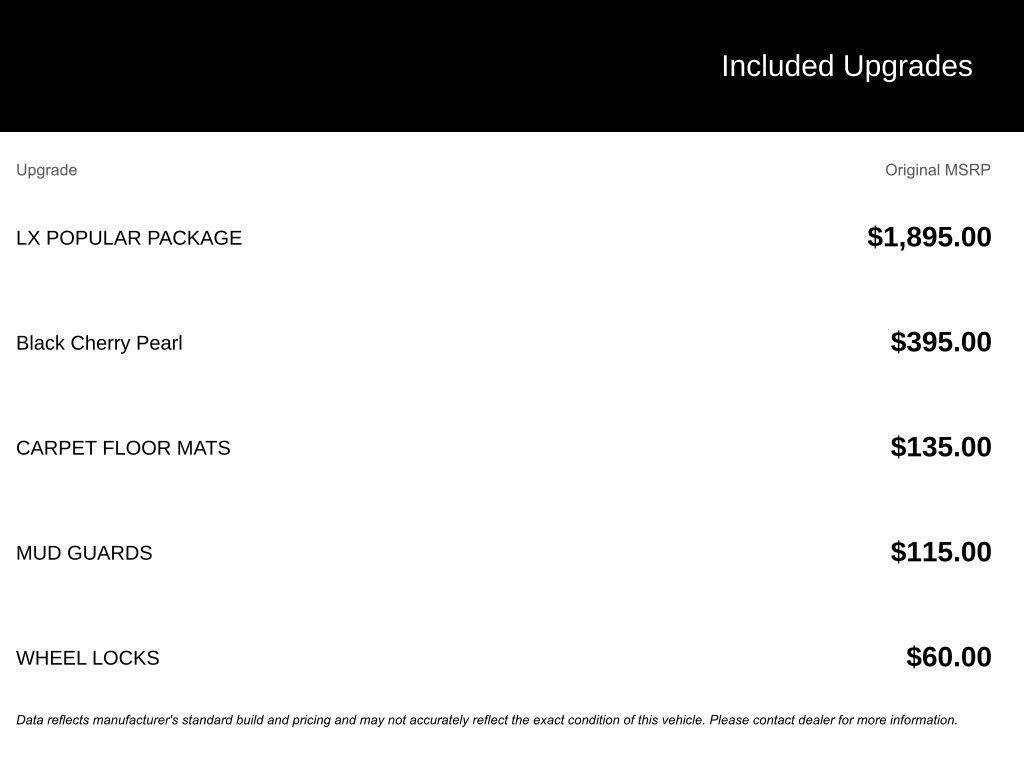Select the LX POPULAR PACKAGE upgrade row label

tap(129, 238)
